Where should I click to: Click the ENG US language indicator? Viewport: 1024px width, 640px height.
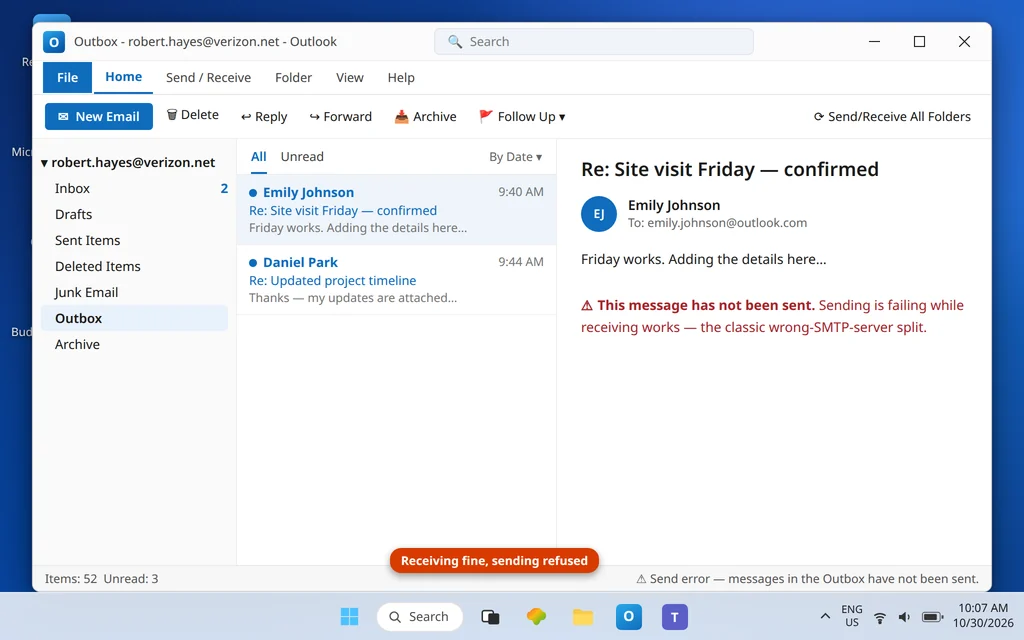852,616
